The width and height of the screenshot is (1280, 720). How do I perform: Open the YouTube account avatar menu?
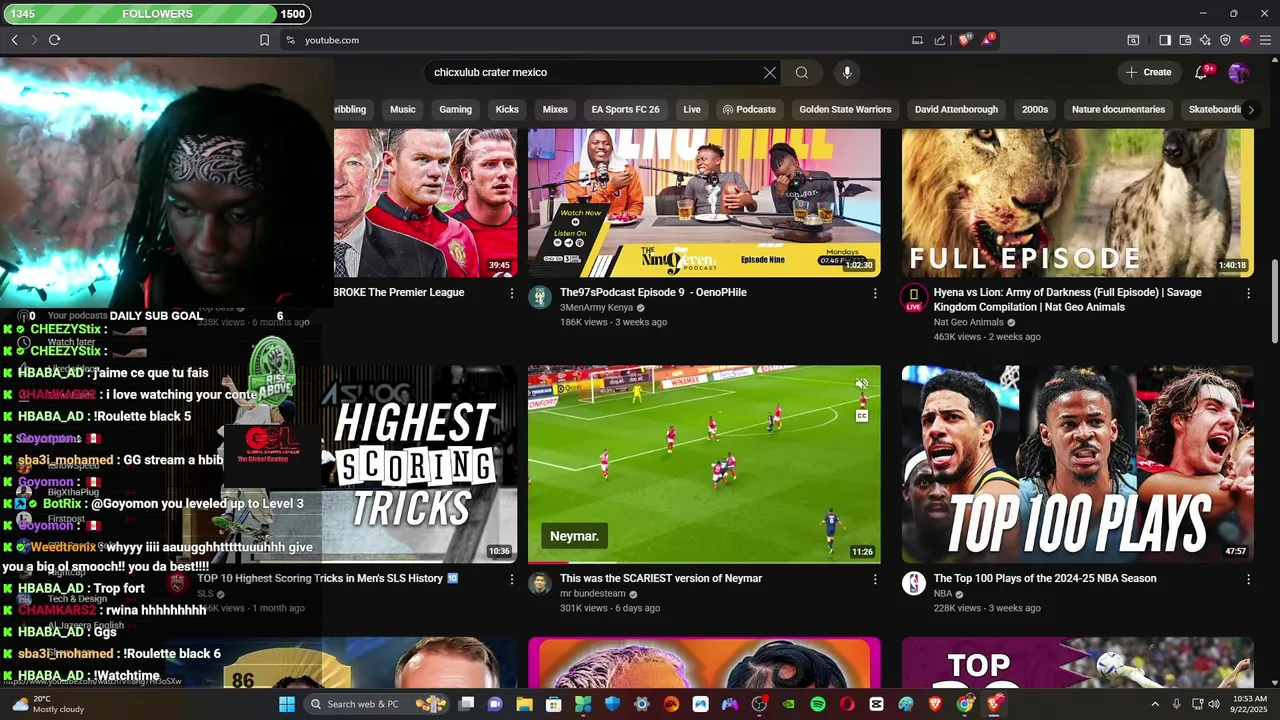(1238, 72)
